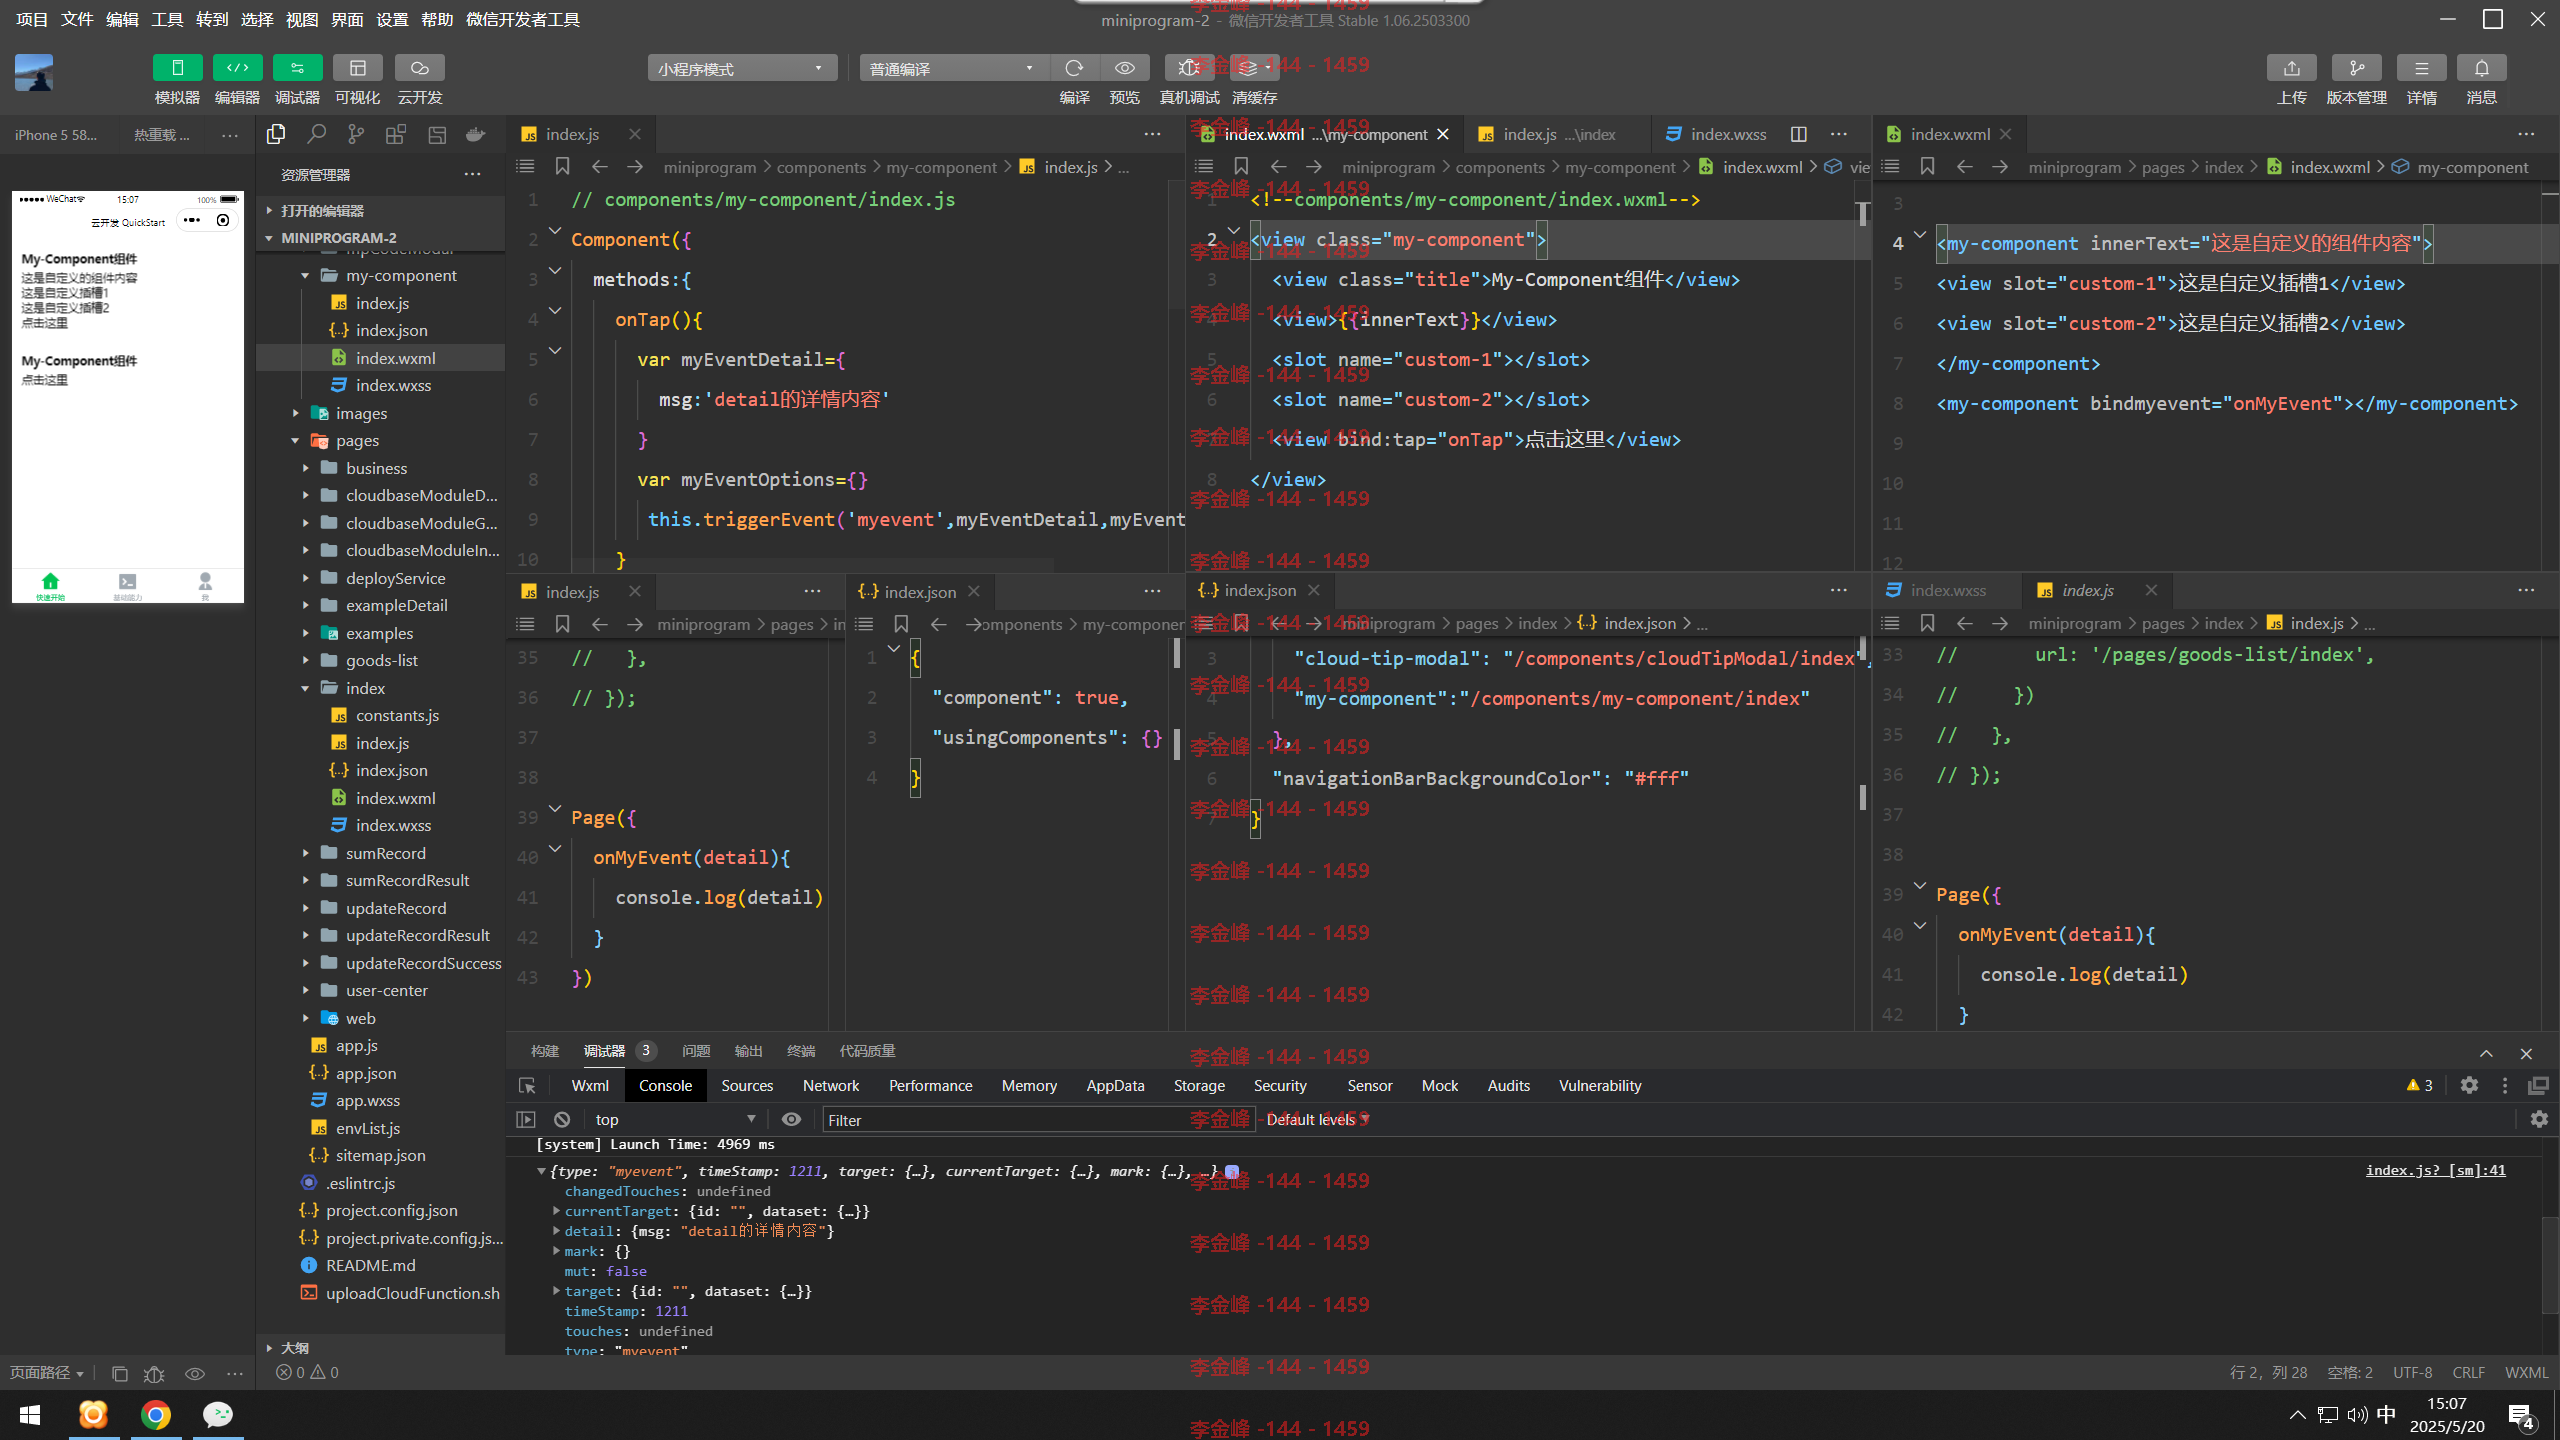Click the warning count indicator in debugger
Screen dimensions: 2560x1440
2420,1085
